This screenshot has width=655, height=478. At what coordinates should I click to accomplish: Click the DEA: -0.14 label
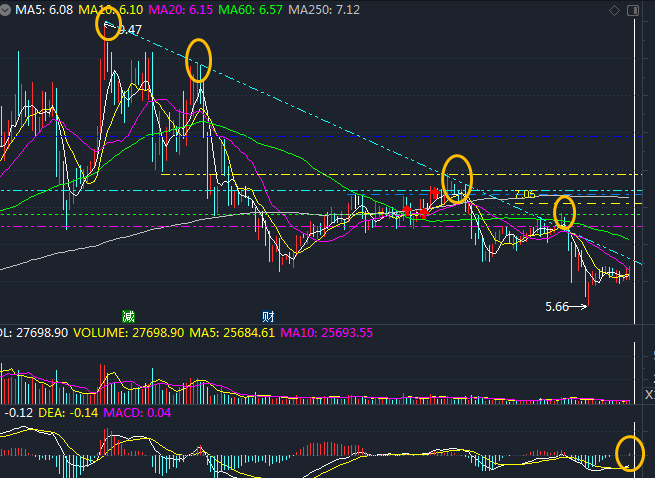pyautogui.click(x=68, y=413)
